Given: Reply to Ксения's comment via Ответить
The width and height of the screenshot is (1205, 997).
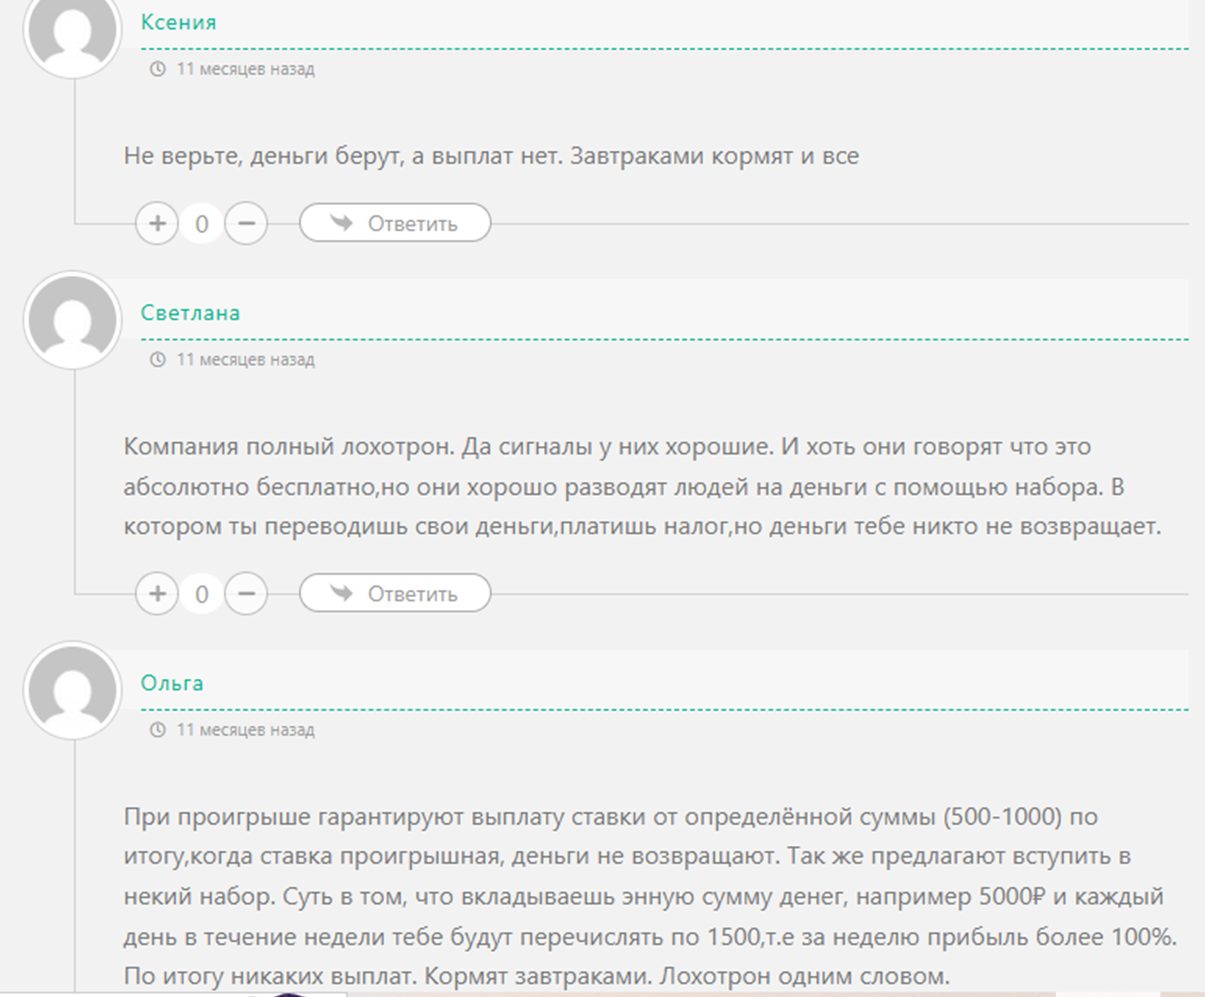Looking at the screenshot, I should pyautogui.click(x=395, y=223).
